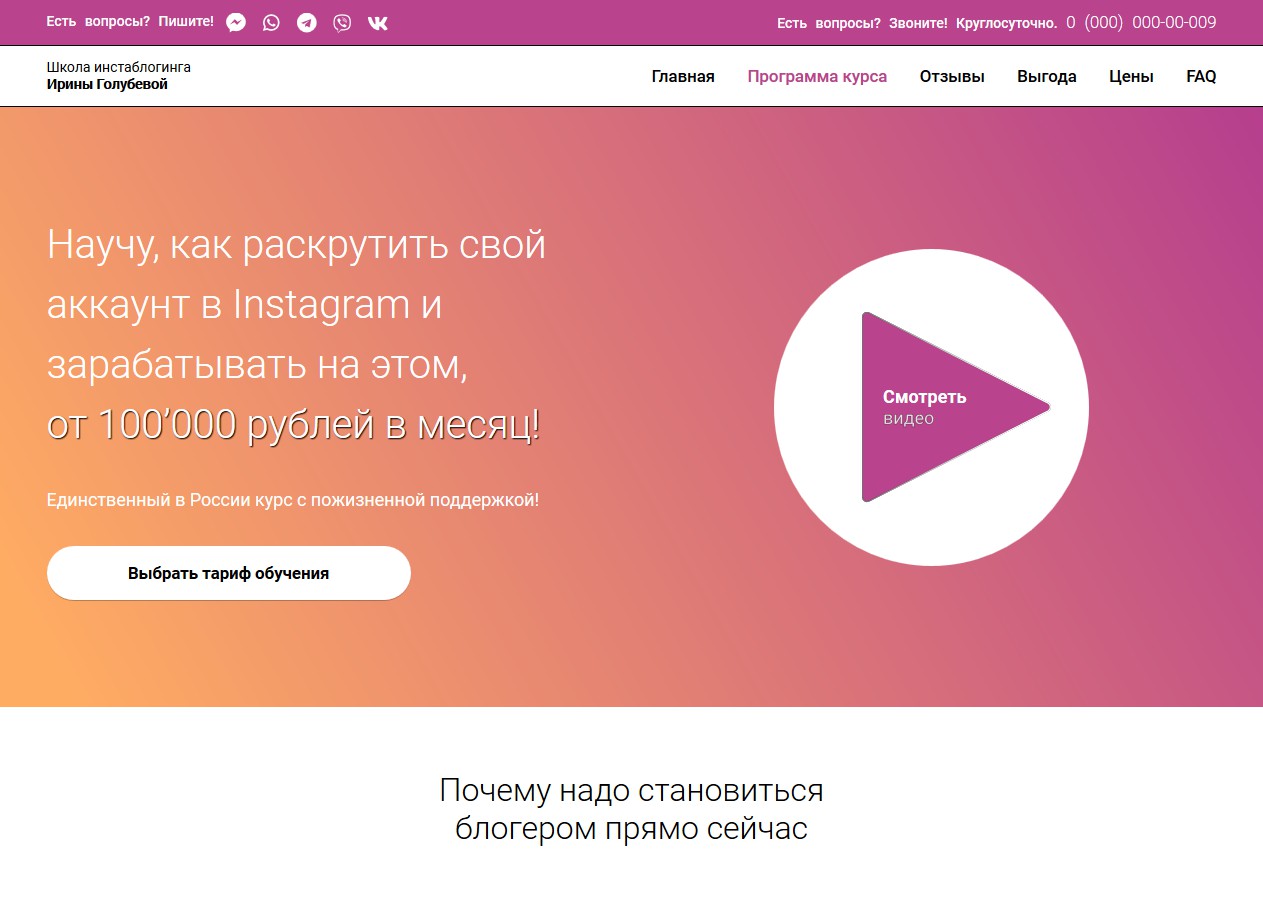Go to the Главная menu item
This screenshot has width=1263, height=910.
coord(683,76)
